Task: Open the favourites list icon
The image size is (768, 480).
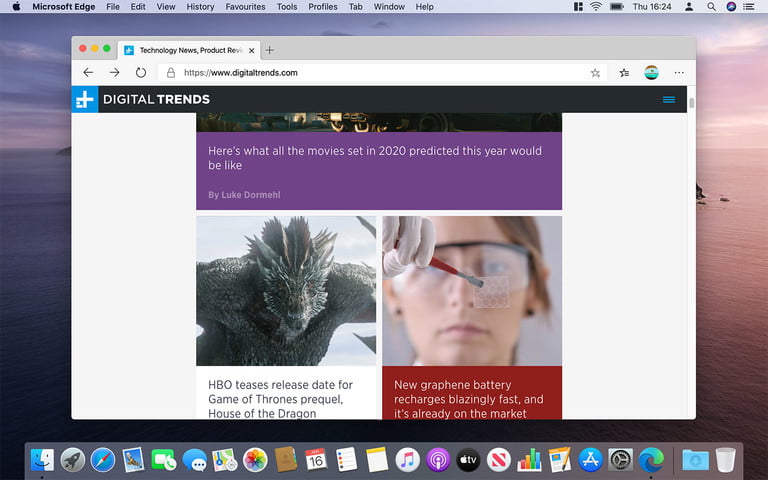Action: (624, 73)
